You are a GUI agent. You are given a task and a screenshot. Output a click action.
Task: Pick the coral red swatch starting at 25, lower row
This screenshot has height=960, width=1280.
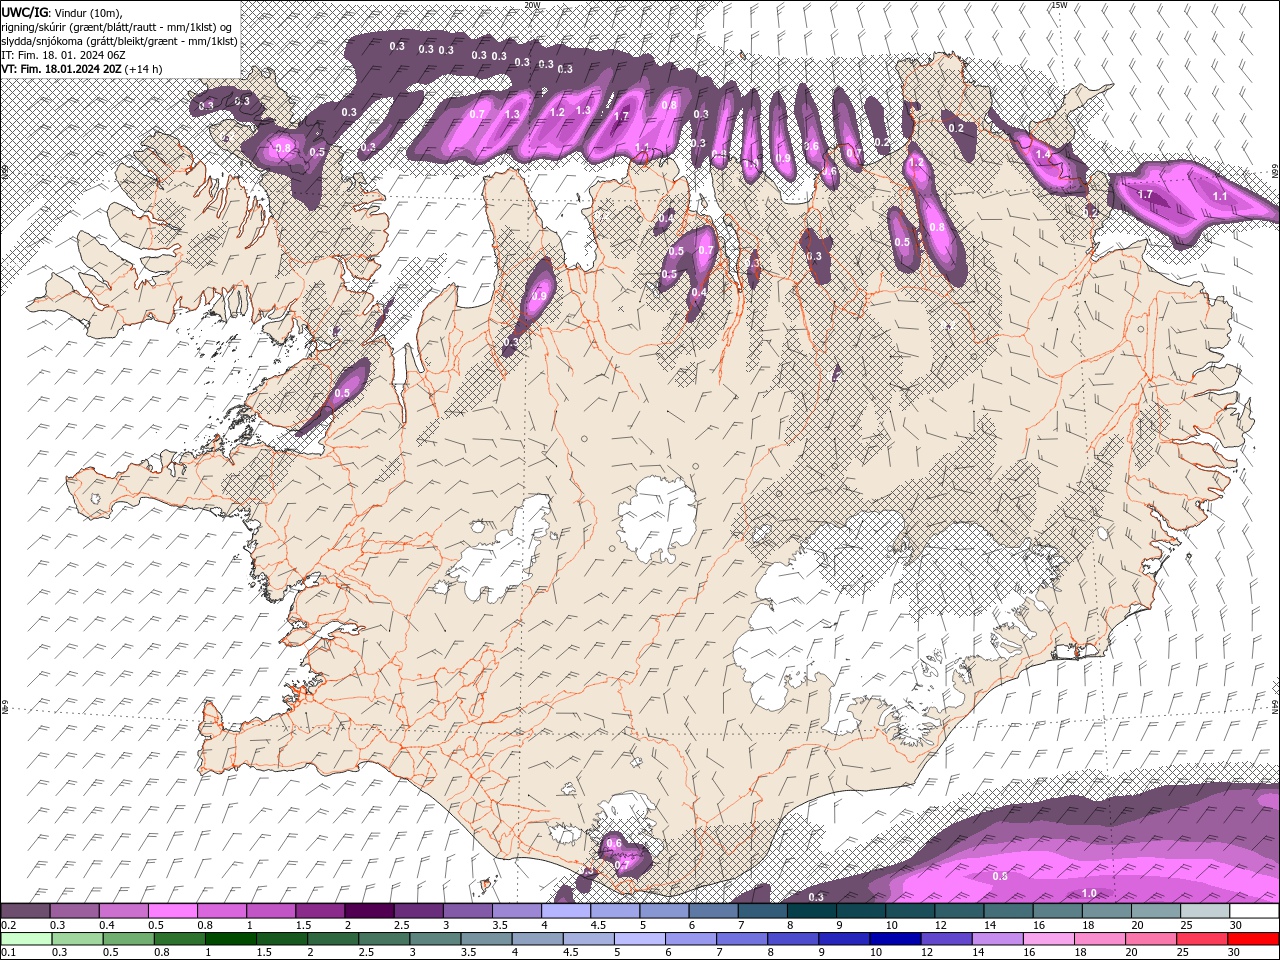(1202, 939)
